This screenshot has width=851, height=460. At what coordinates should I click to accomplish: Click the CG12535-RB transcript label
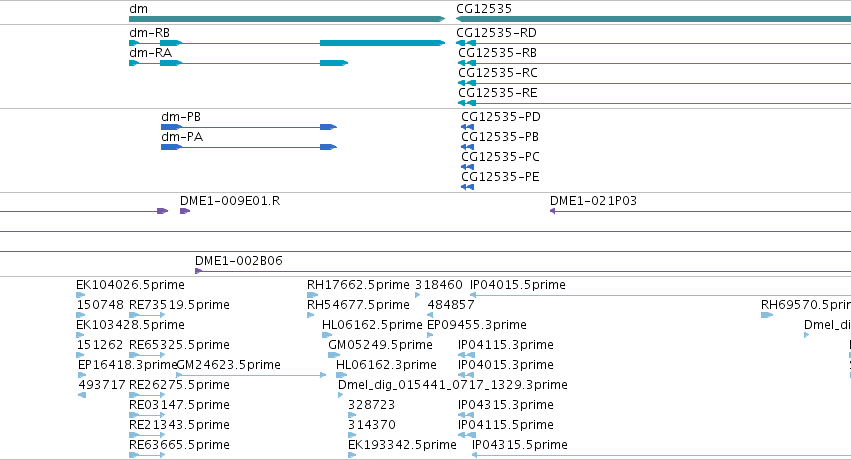[x=497, y=53]
